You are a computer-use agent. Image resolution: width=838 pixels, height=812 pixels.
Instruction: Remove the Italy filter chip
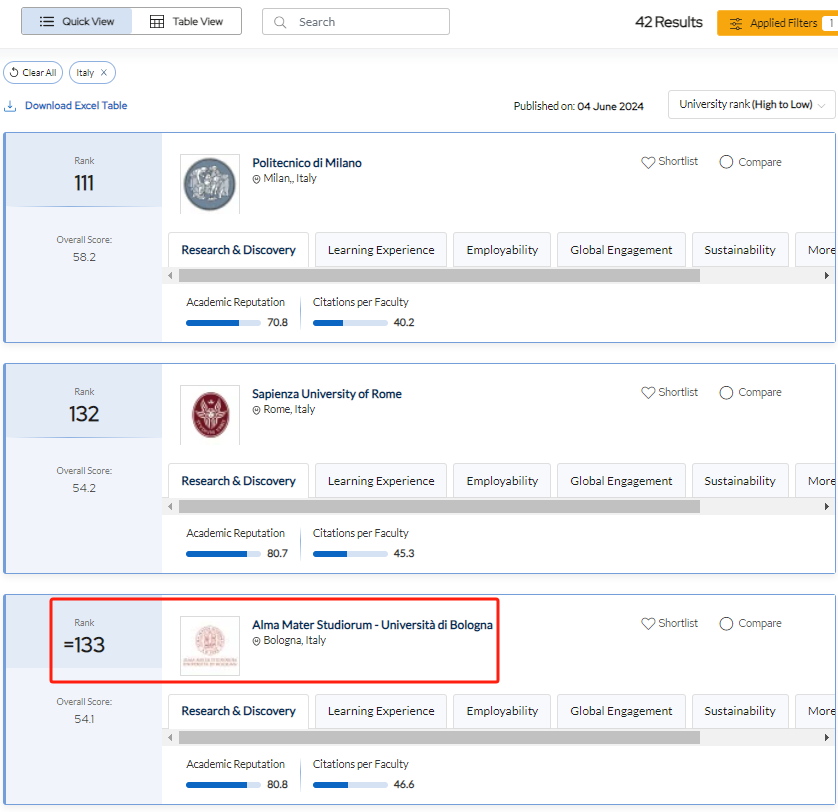coord(104,73)
